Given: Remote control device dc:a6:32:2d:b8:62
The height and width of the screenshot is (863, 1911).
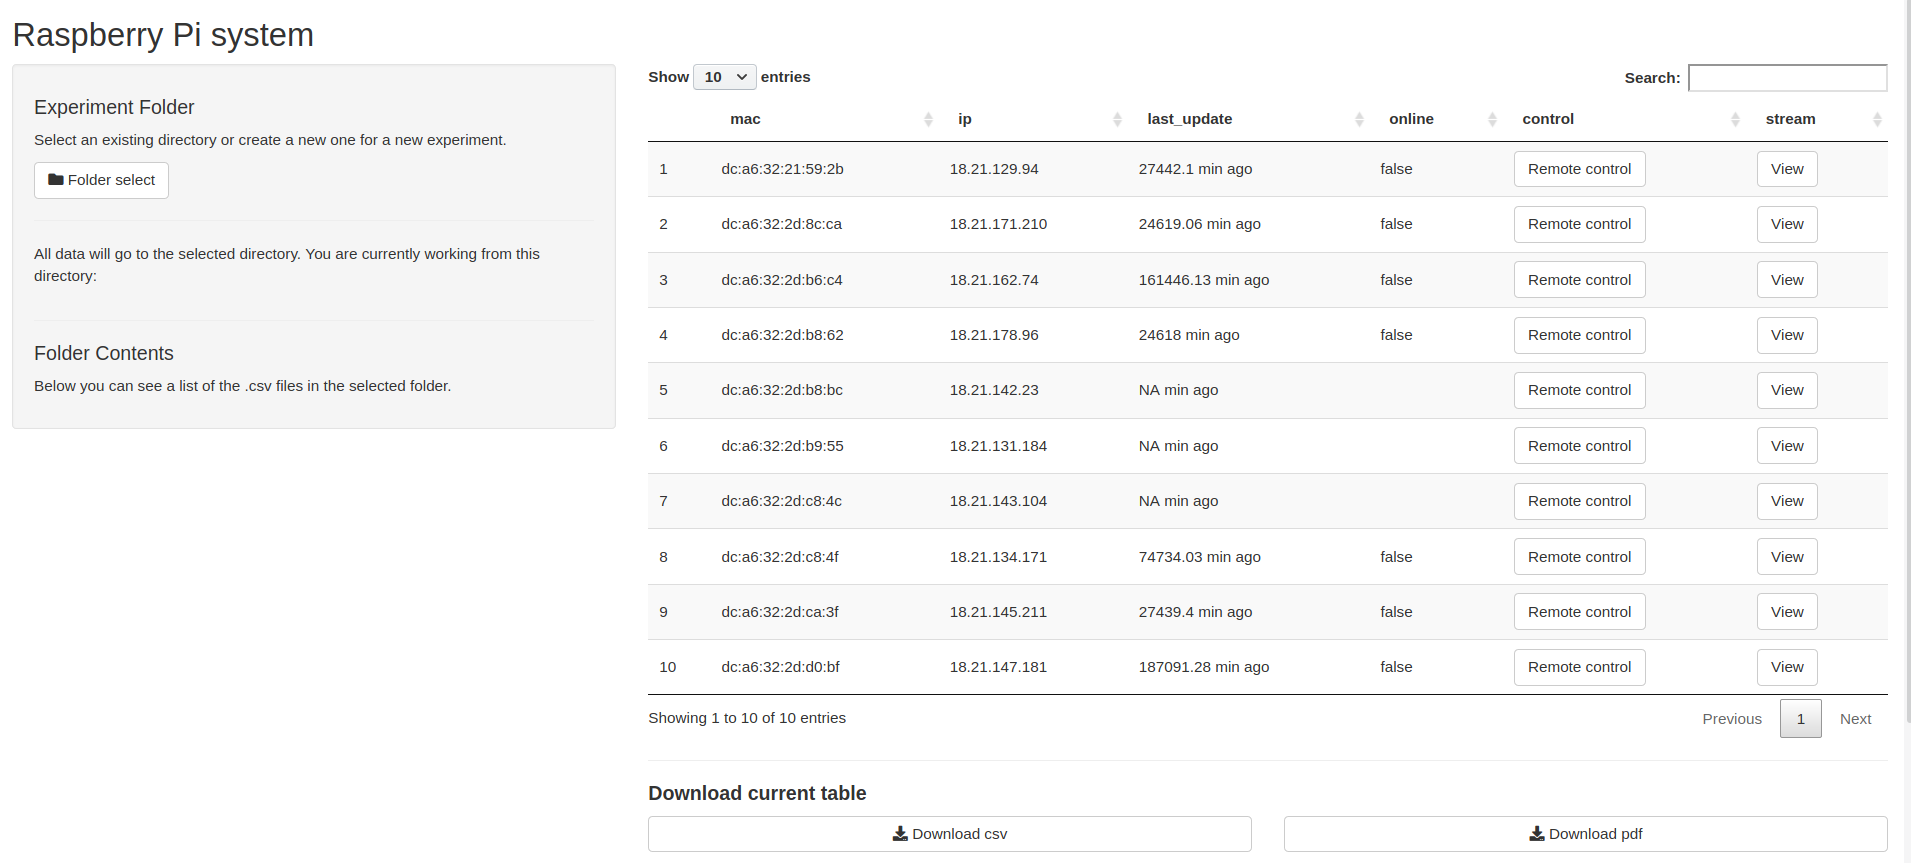Looking at the screenshot, I should click(1579, 335).
